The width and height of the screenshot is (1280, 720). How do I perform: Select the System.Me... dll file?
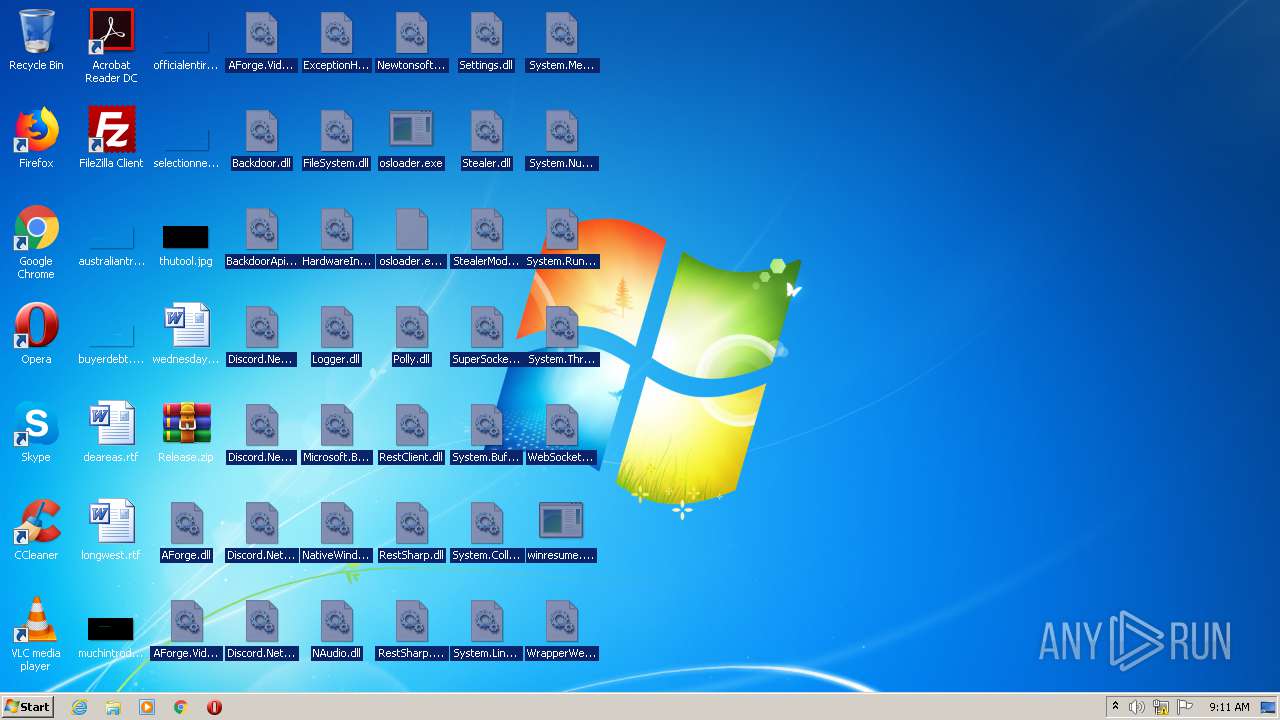pos(561,40)
